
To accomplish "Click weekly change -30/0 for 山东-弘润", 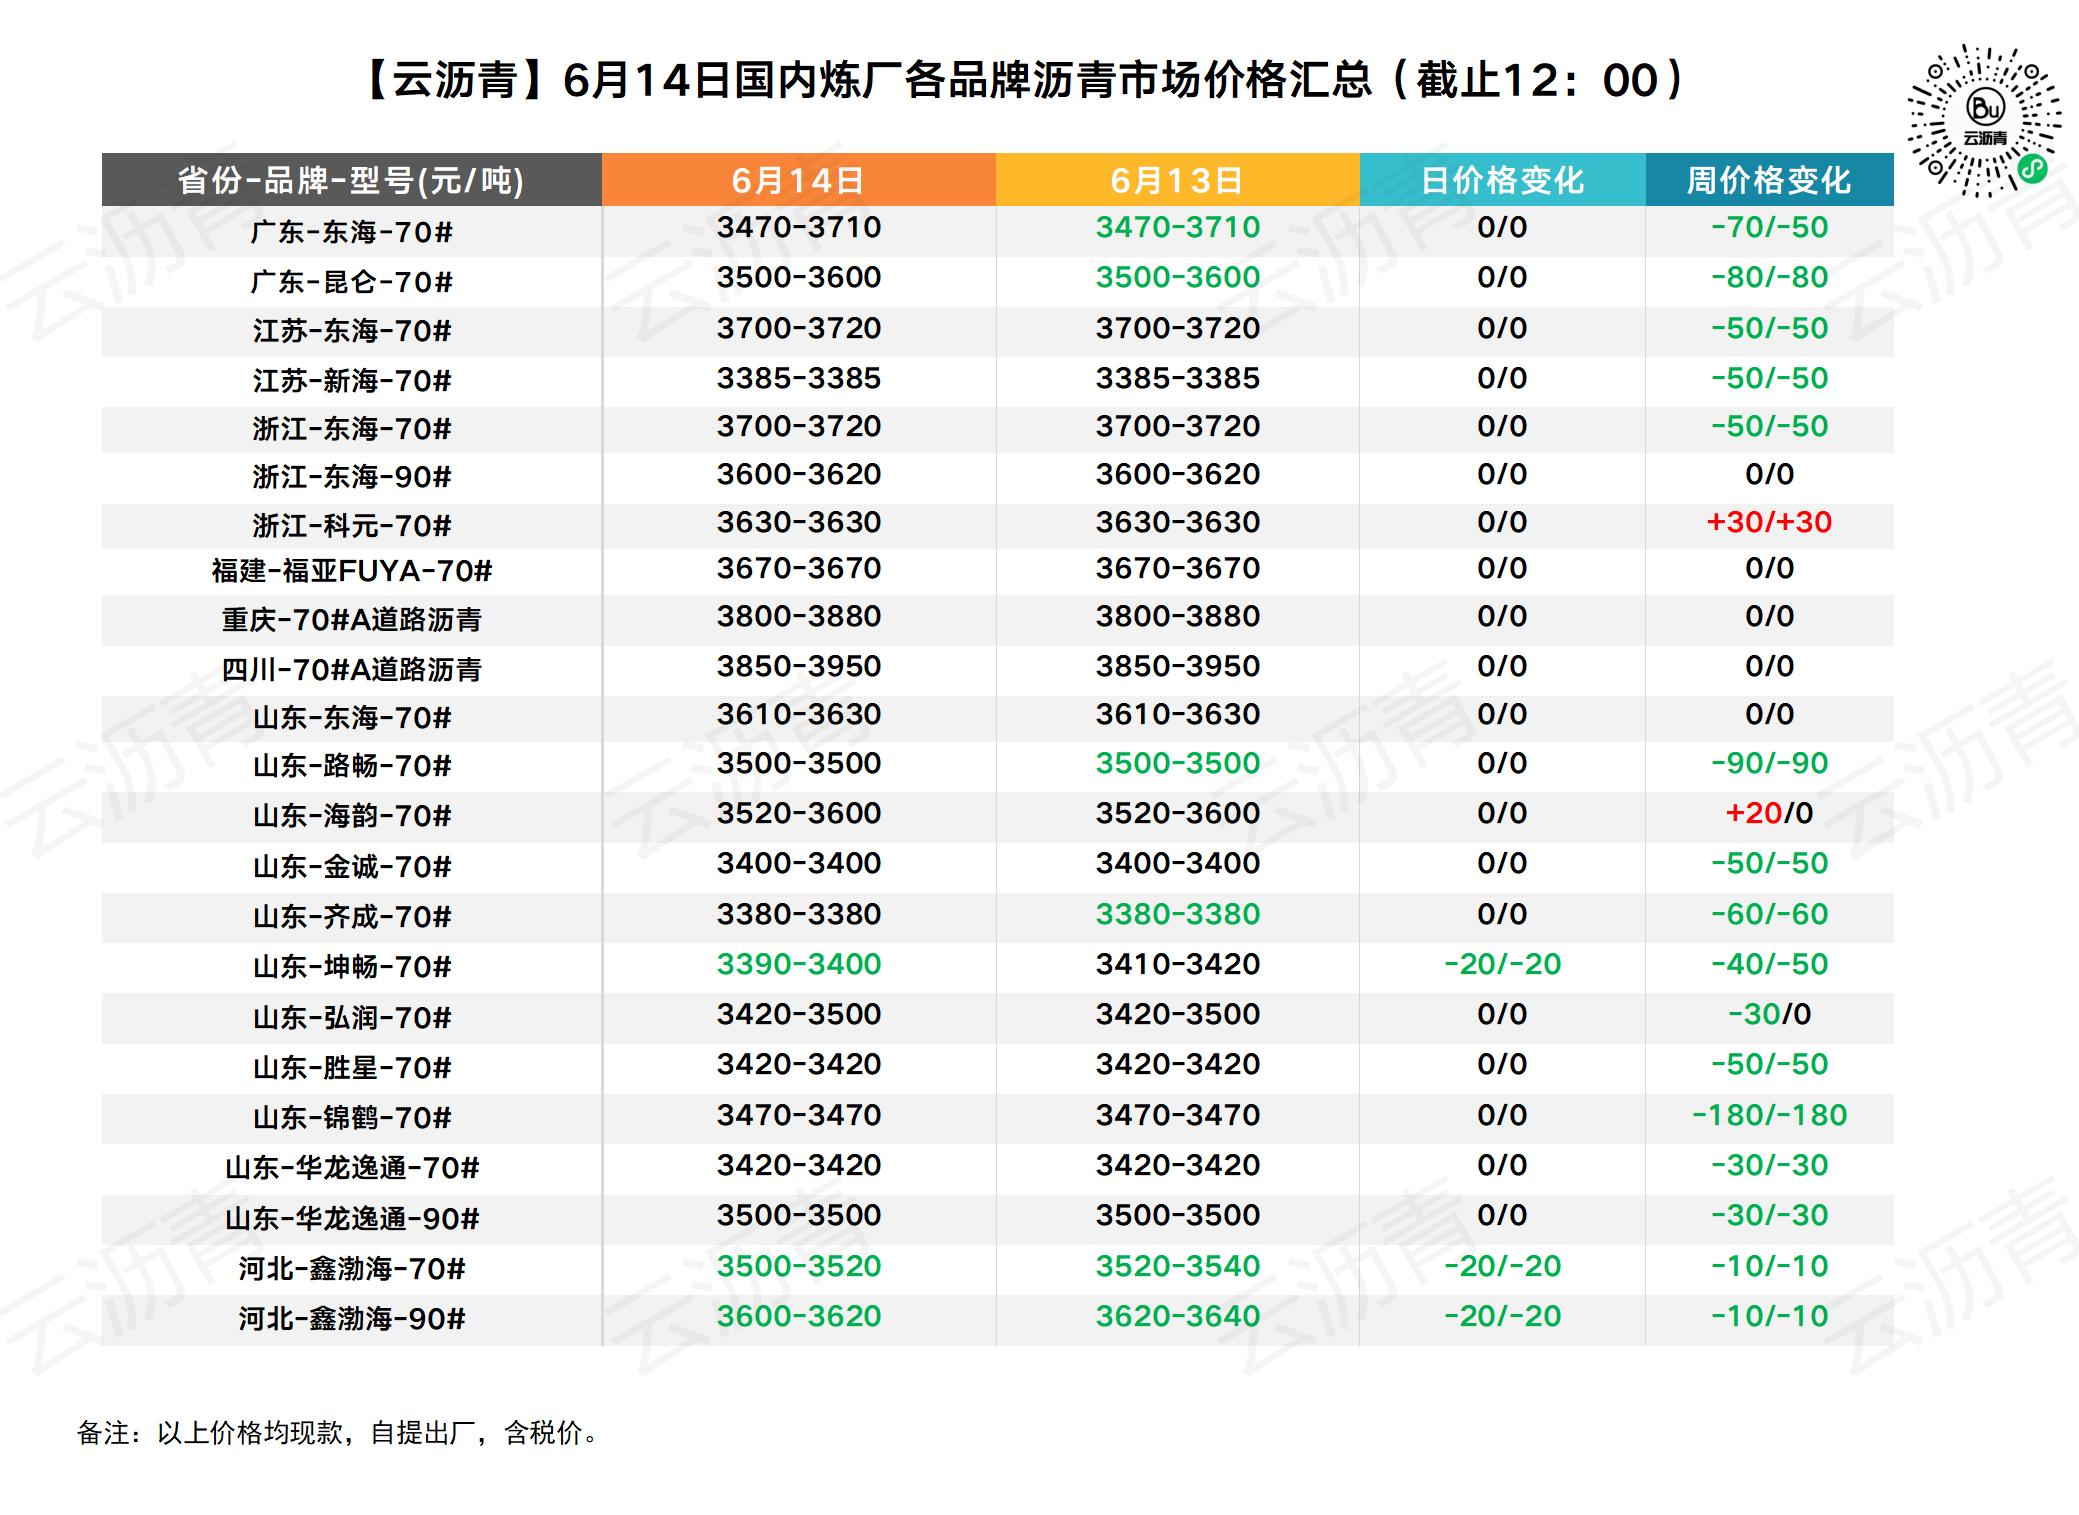I will 1769,1014.
